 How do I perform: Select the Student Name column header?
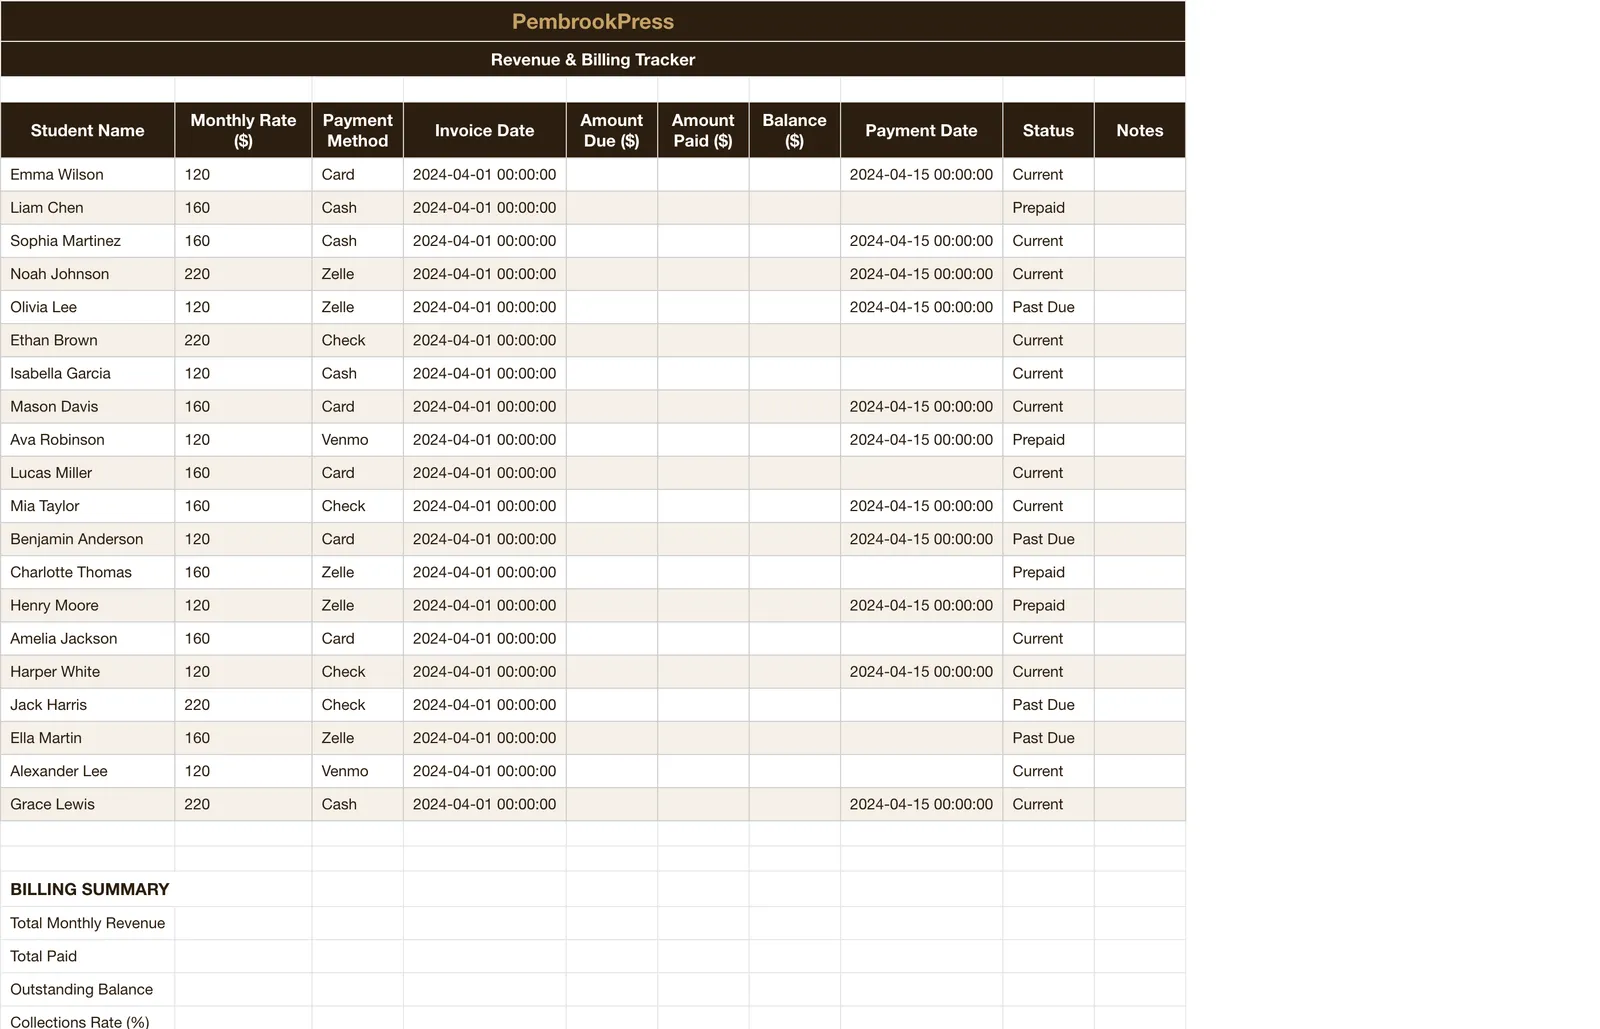[88, 130]
